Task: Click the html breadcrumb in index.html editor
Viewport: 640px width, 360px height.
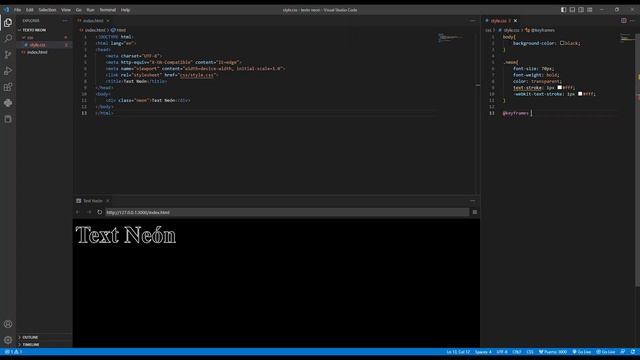Action: click(x=118, y=30)
